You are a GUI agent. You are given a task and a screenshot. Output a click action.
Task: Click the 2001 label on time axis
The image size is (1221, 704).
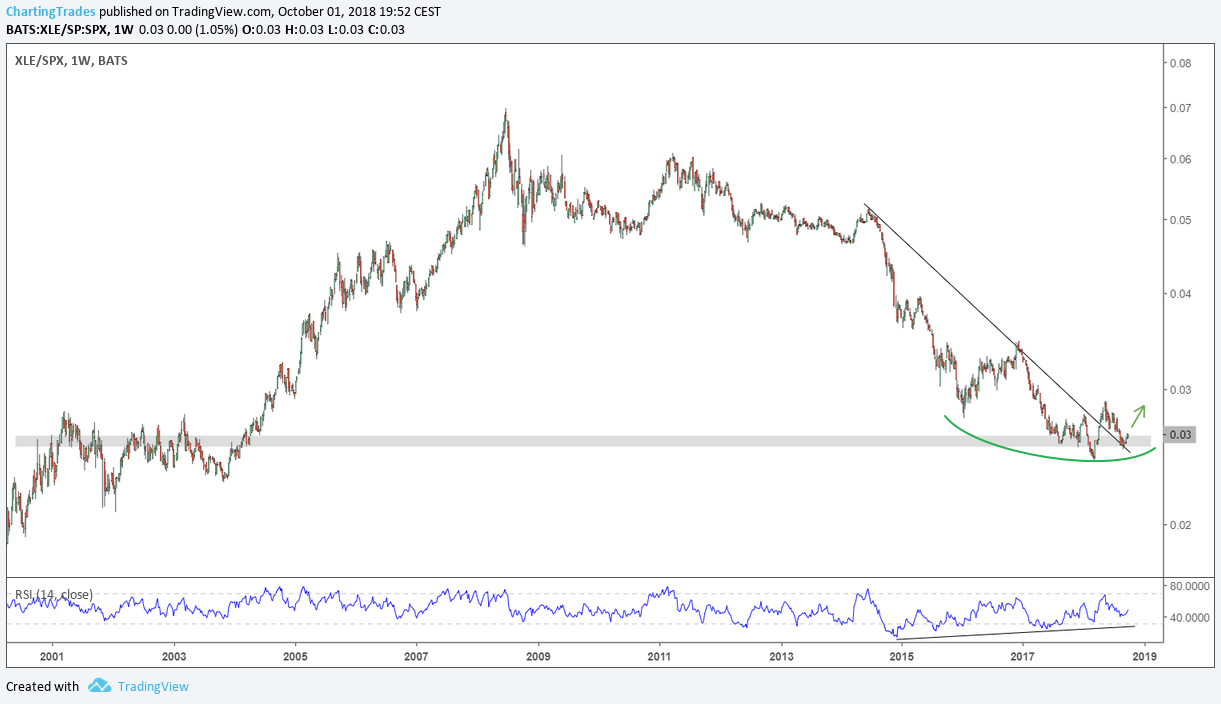click(52, 657)
